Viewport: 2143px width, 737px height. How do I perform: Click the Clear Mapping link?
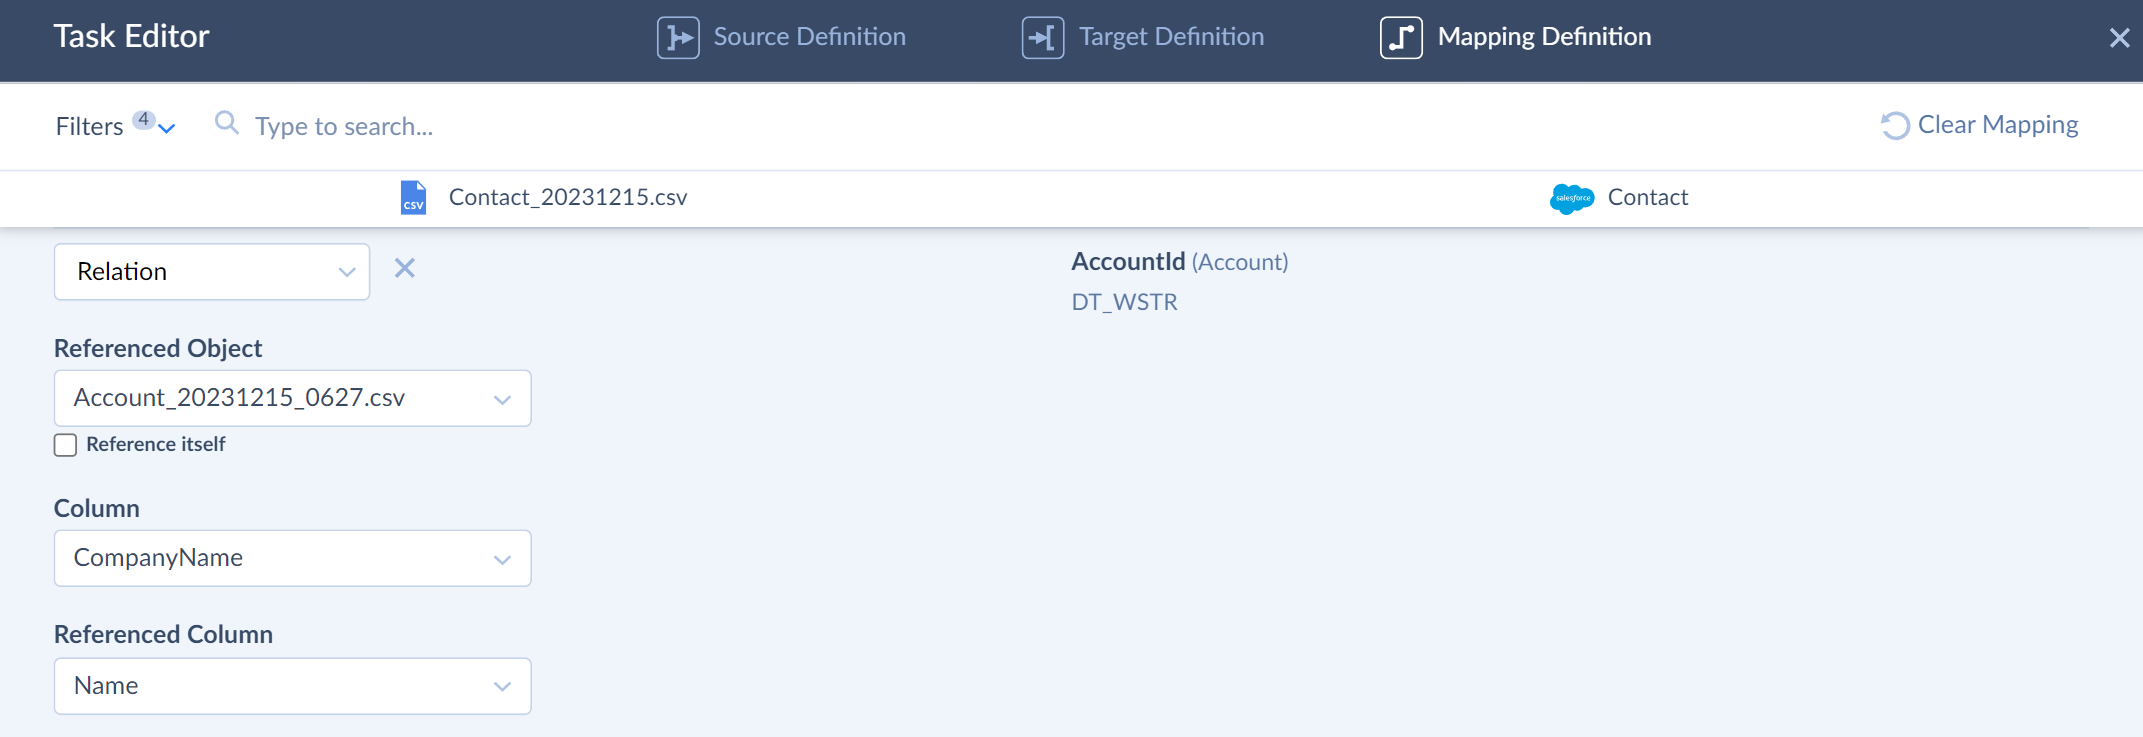tap(1997, 125)
